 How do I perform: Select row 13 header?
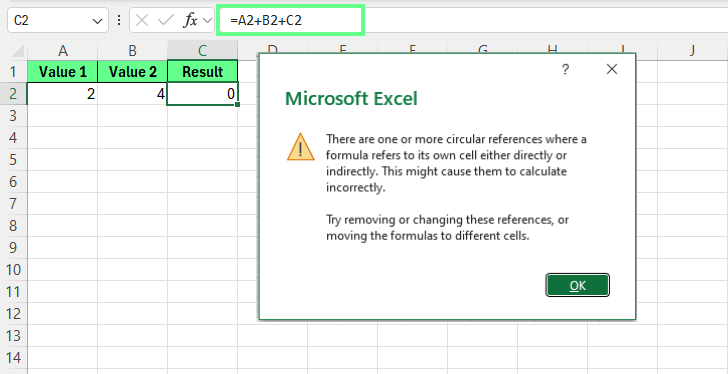[x=13, y=335]
